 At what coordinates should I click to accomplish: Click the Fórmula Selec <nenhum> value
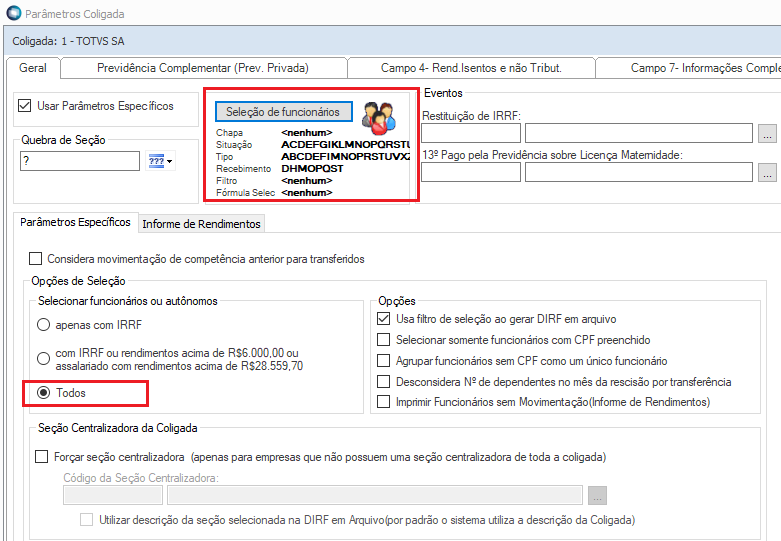tap(307, 192)
